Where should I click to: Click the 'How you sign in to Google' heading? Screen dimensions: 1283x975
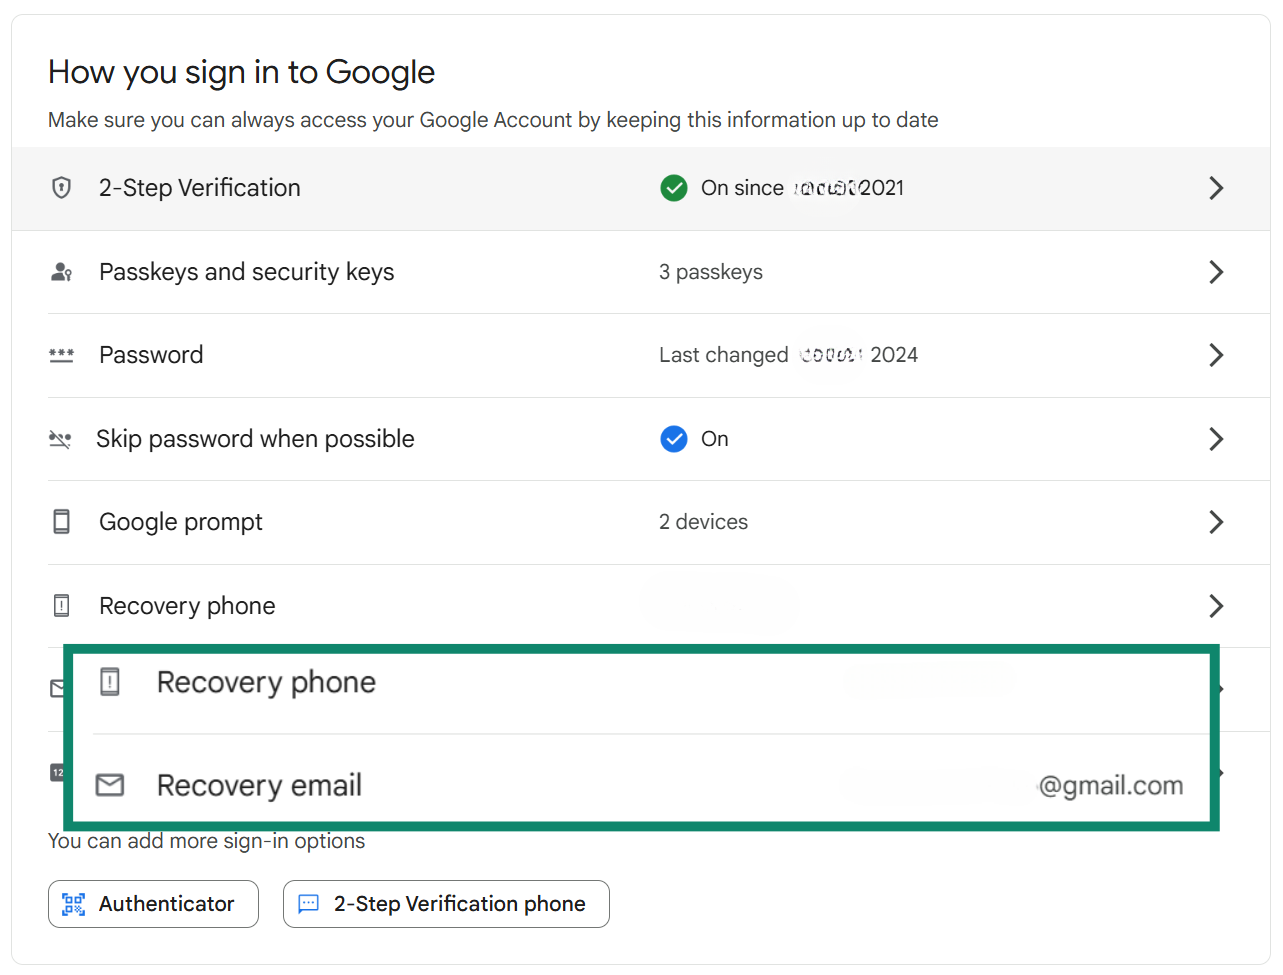242,72
